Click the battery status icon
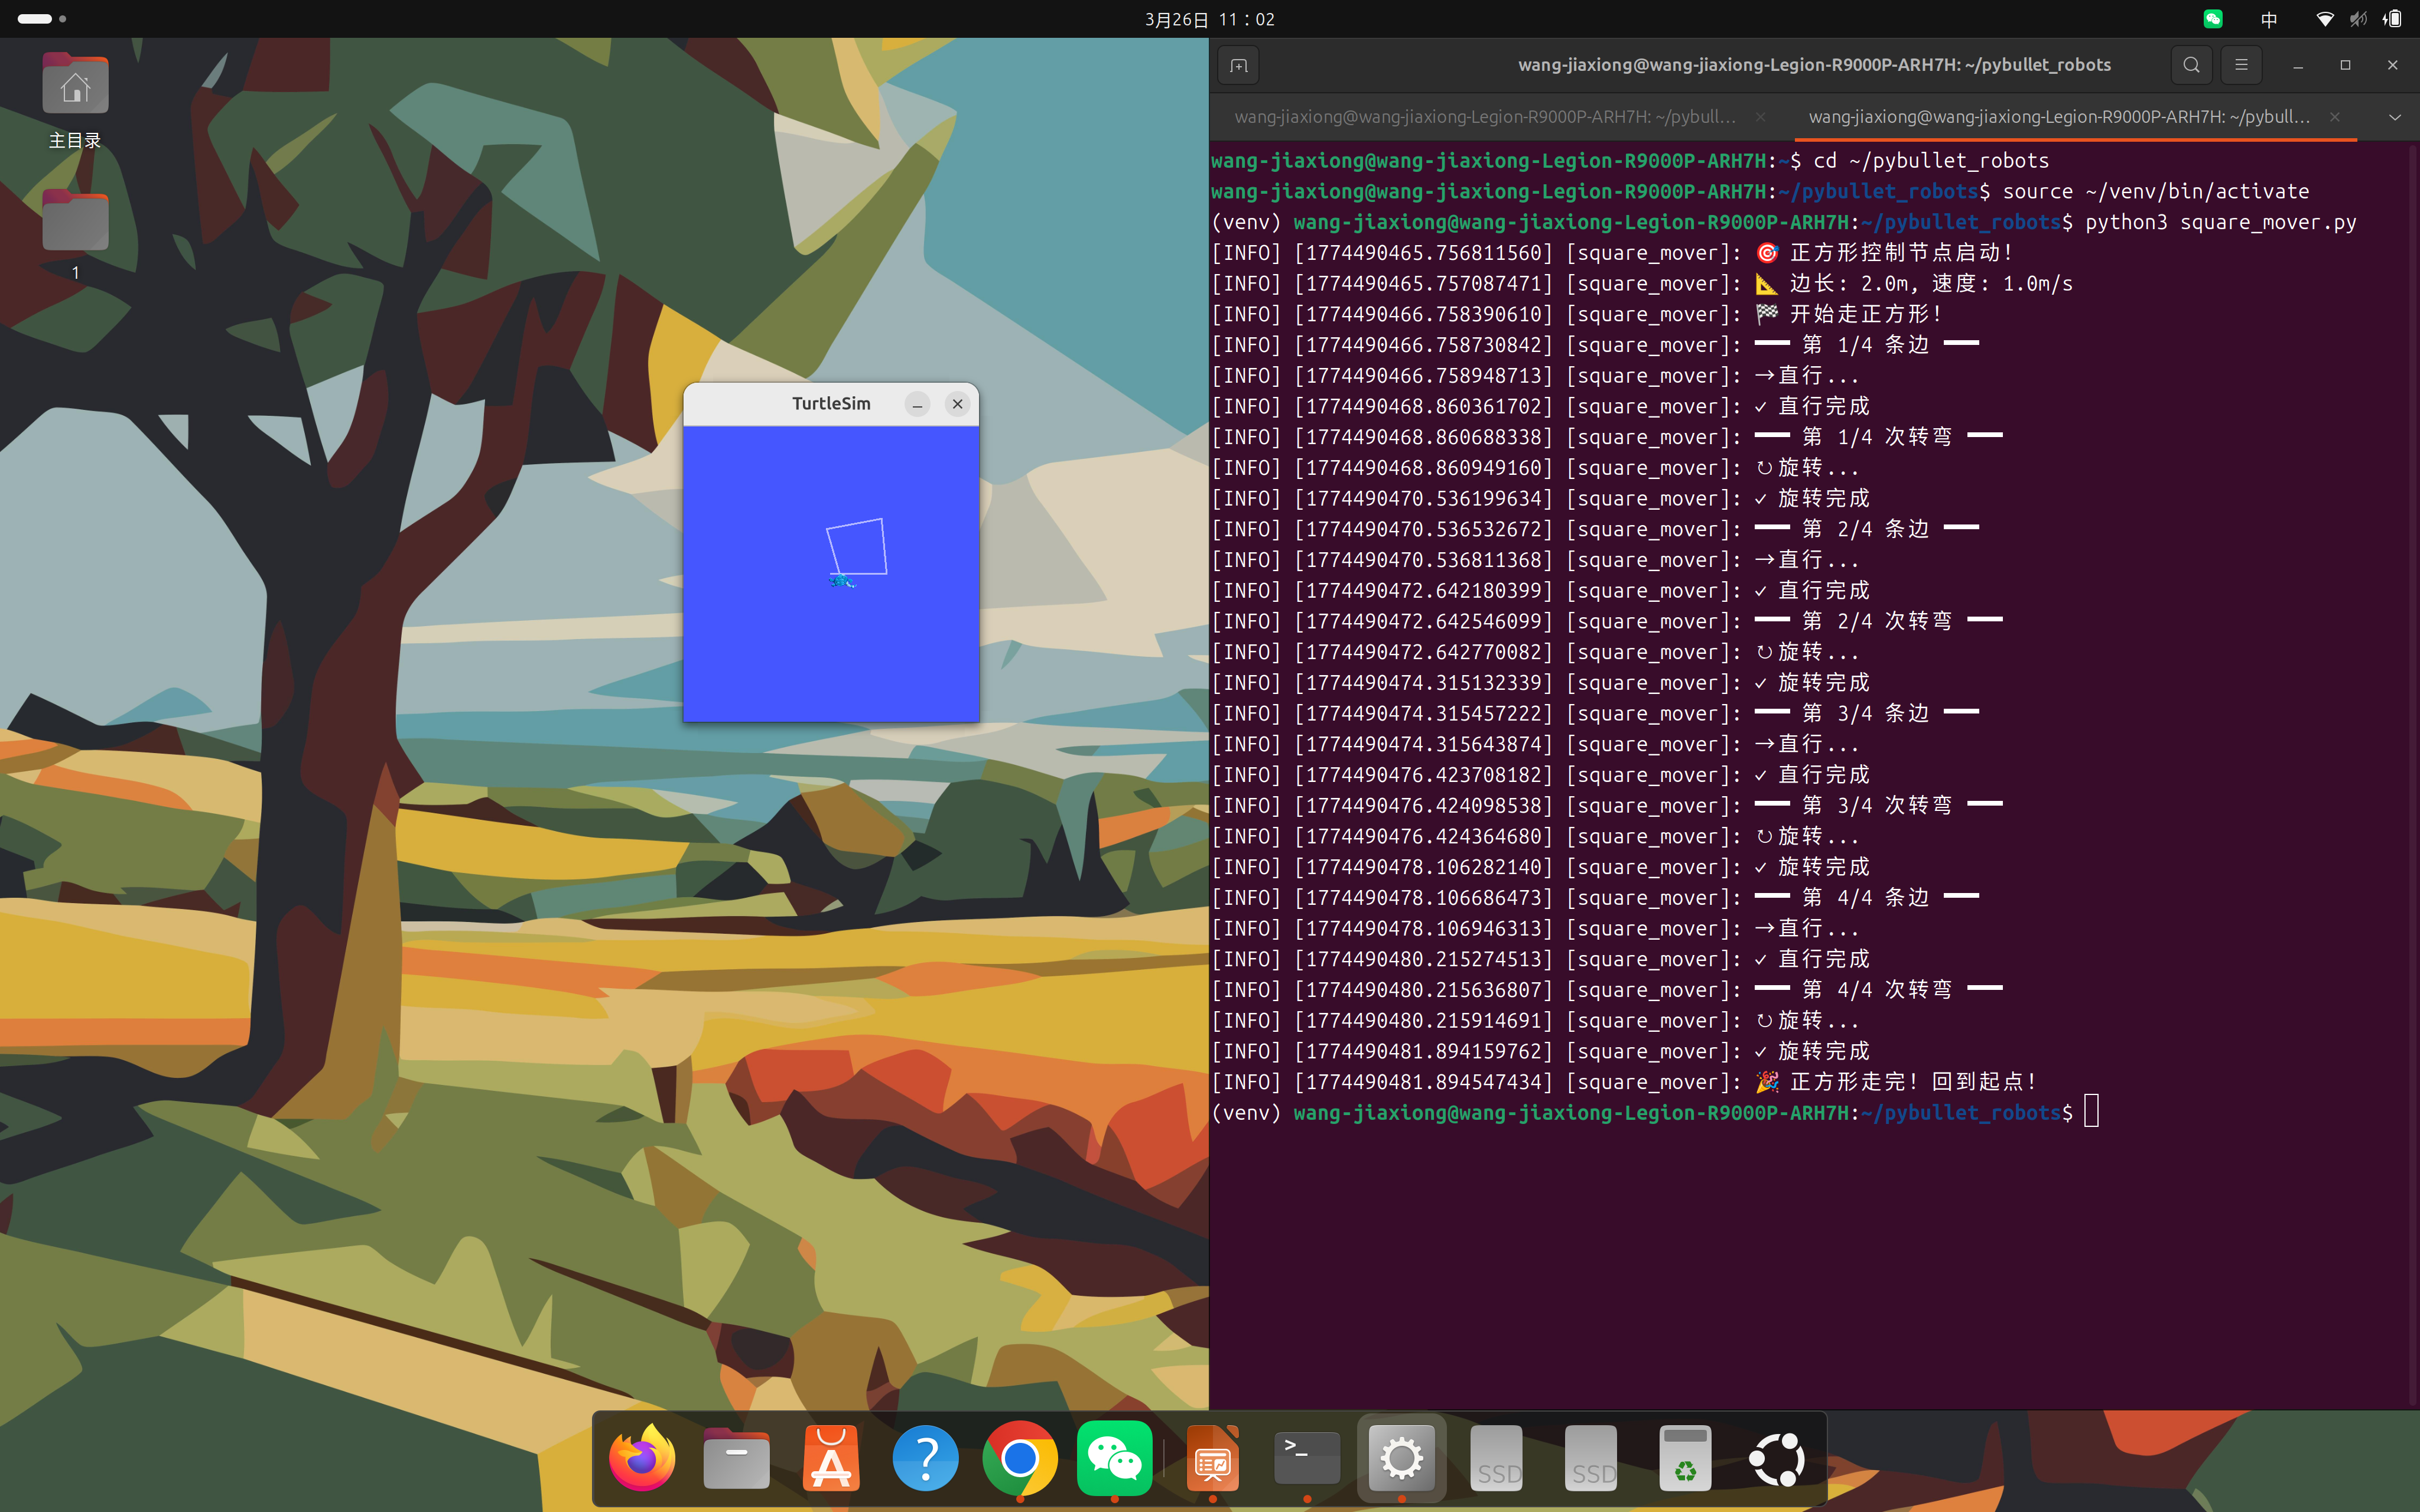2420x1512 pixels. [2393, 19]
